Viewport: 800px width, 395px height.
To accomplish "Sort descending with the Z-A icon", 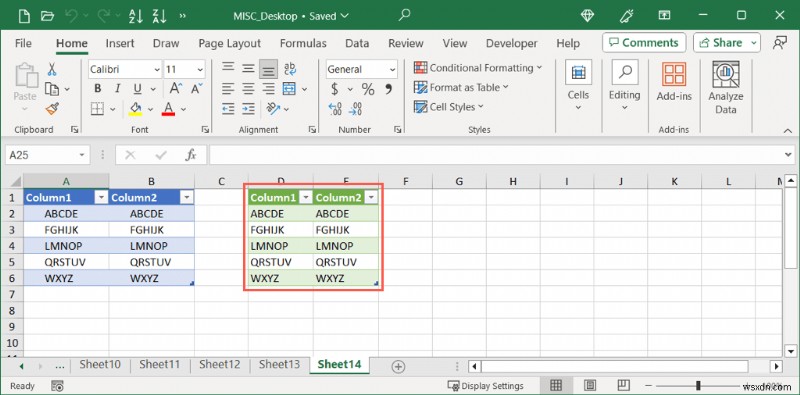I will 159,16.
